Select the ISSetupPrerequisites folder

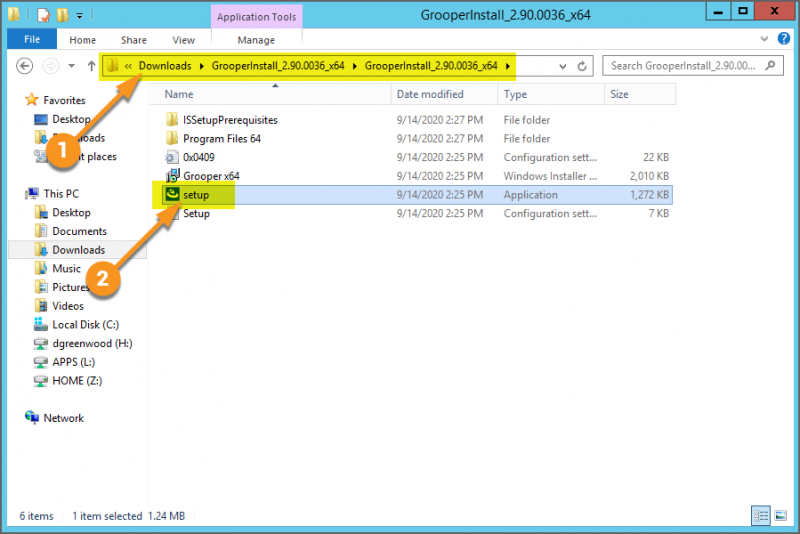point(230,120)
